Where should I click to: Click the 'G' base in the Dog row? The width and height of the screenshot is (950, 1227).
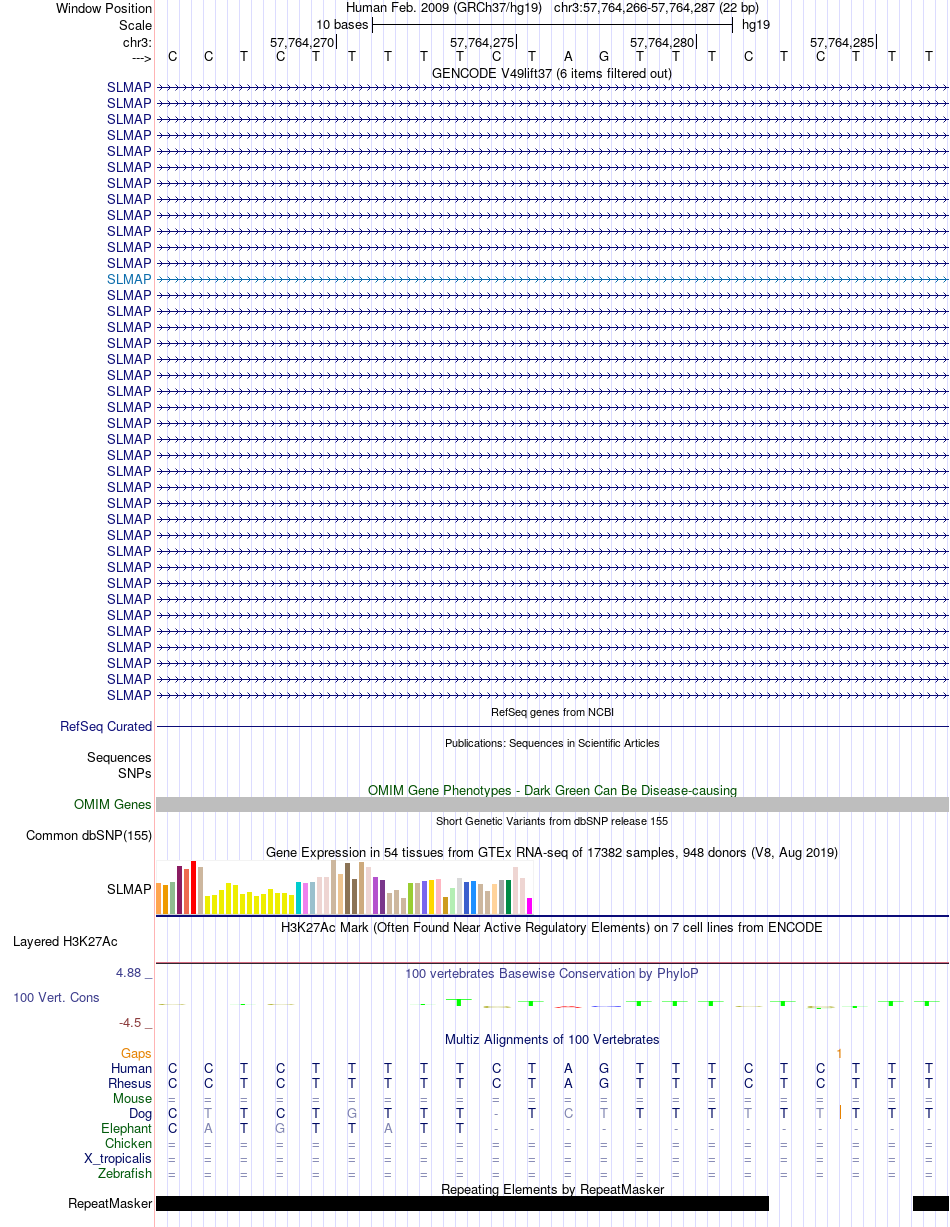pos(352,1114)
